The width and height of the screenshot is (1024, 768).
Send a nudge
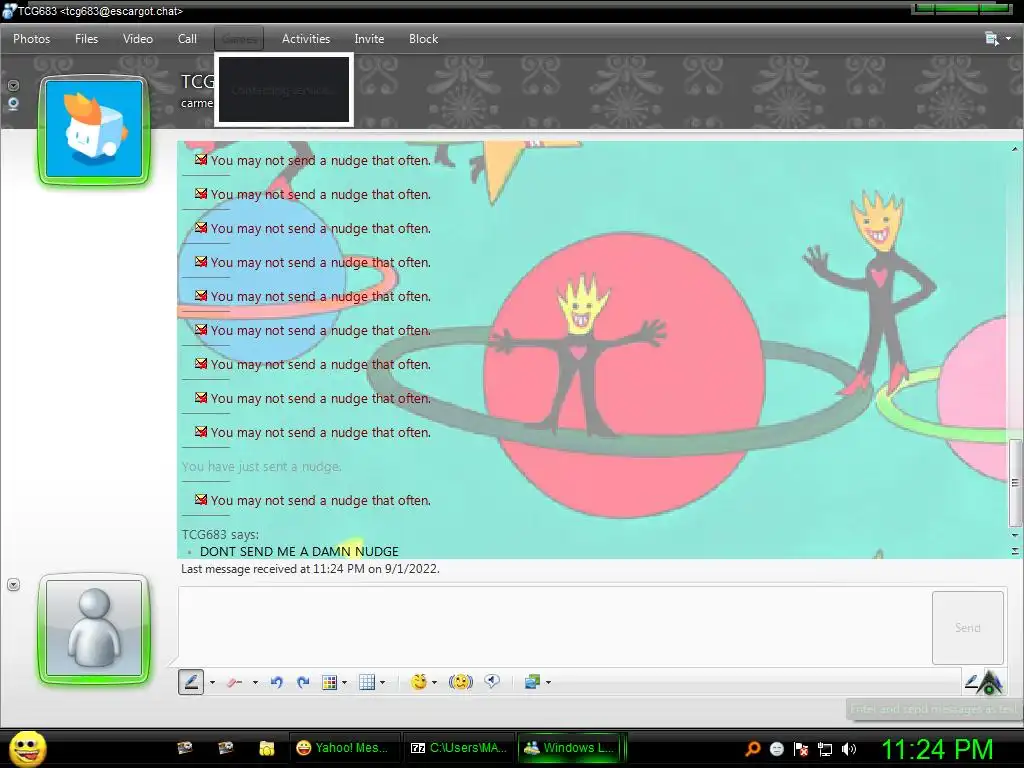pyautogui.click(x=460, y=682)
